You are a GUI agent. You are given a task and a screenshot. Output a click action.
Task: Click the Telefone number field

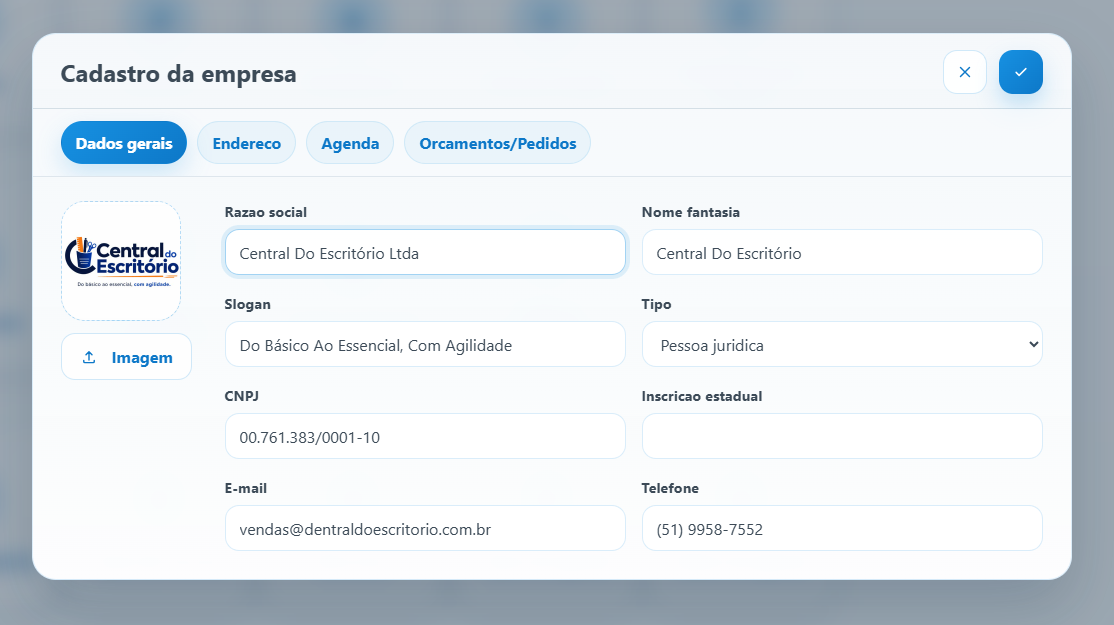(x=841, y=529)
